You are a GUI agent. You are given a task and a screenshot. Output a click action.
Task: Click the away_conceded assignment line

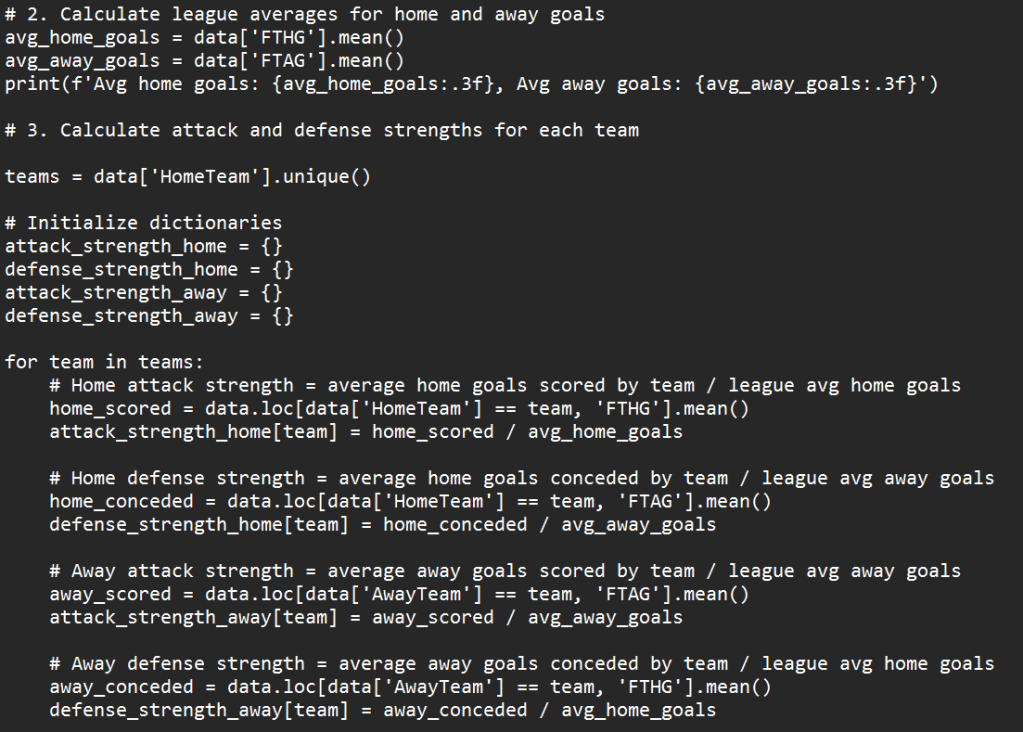[x=410, y=687]
